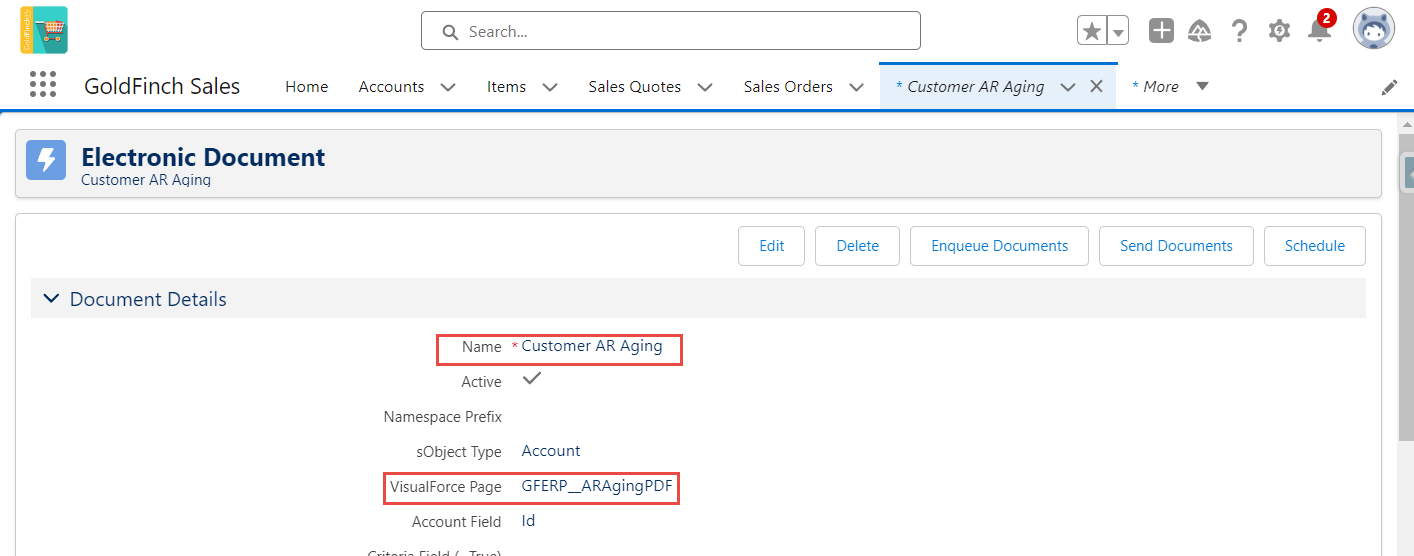Click the Customer AR Aging name value
The image size is (1414, 556).
592,346
